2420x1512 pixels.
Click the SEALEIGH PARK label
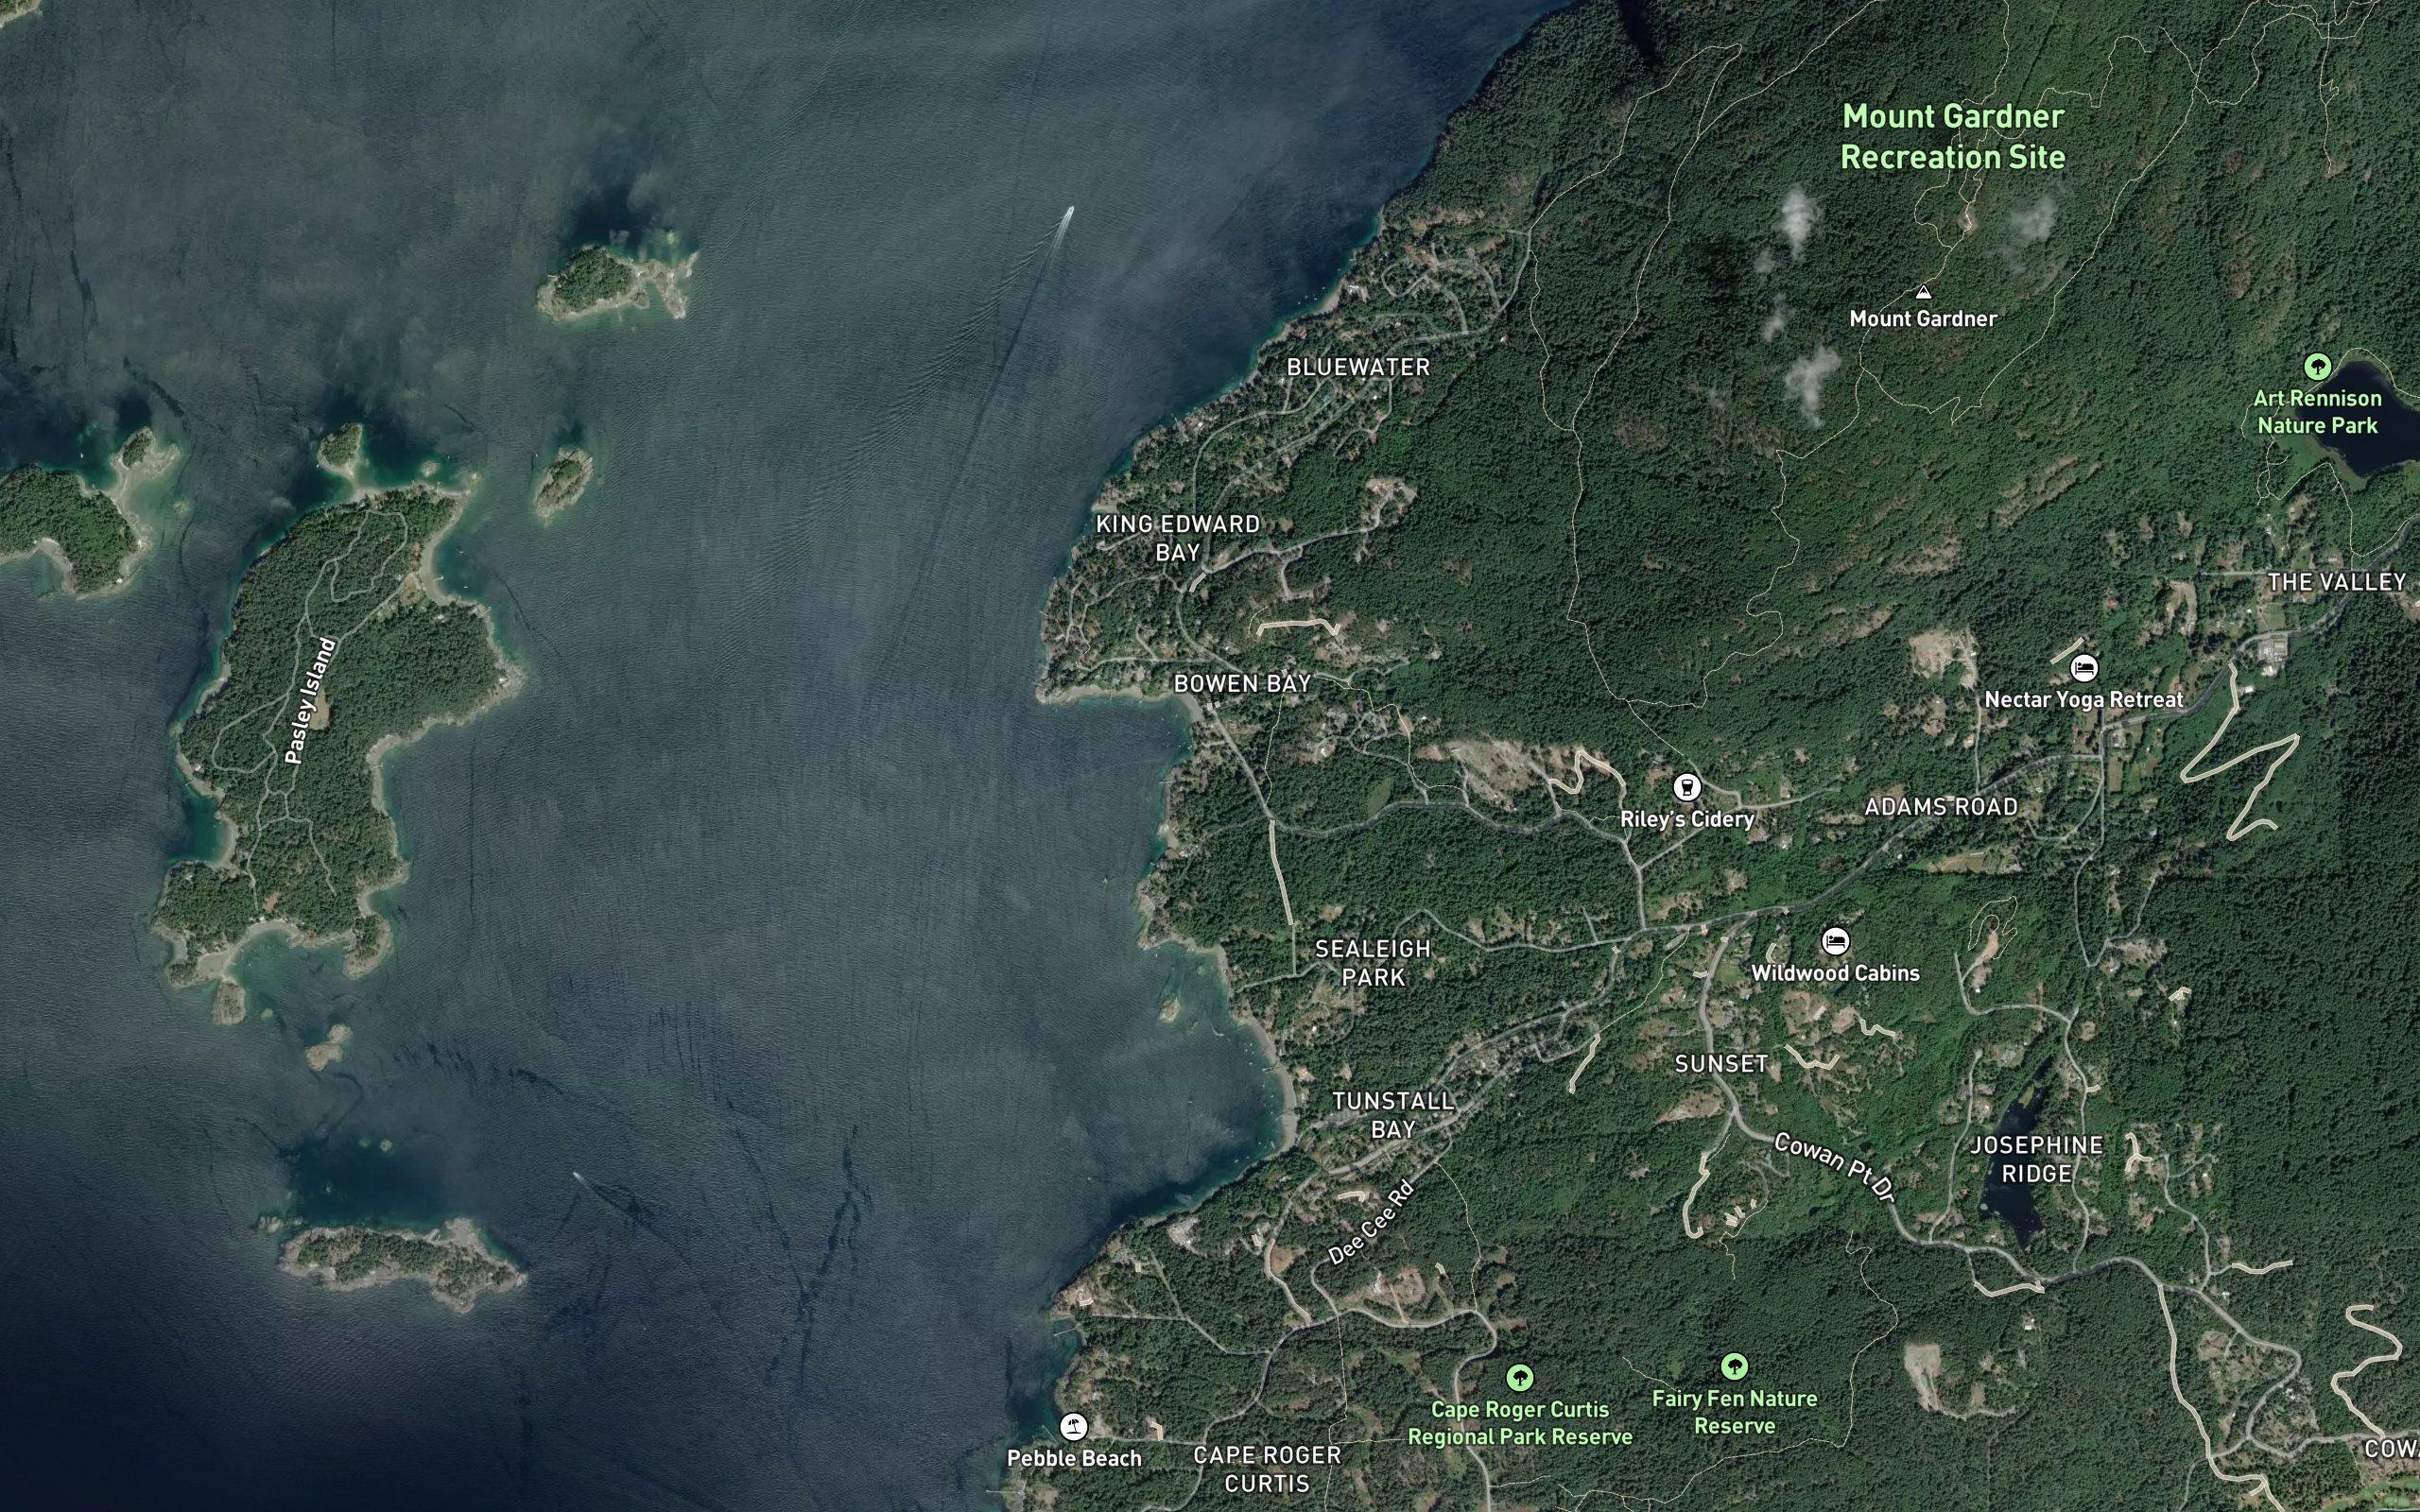pos(1373,963)
